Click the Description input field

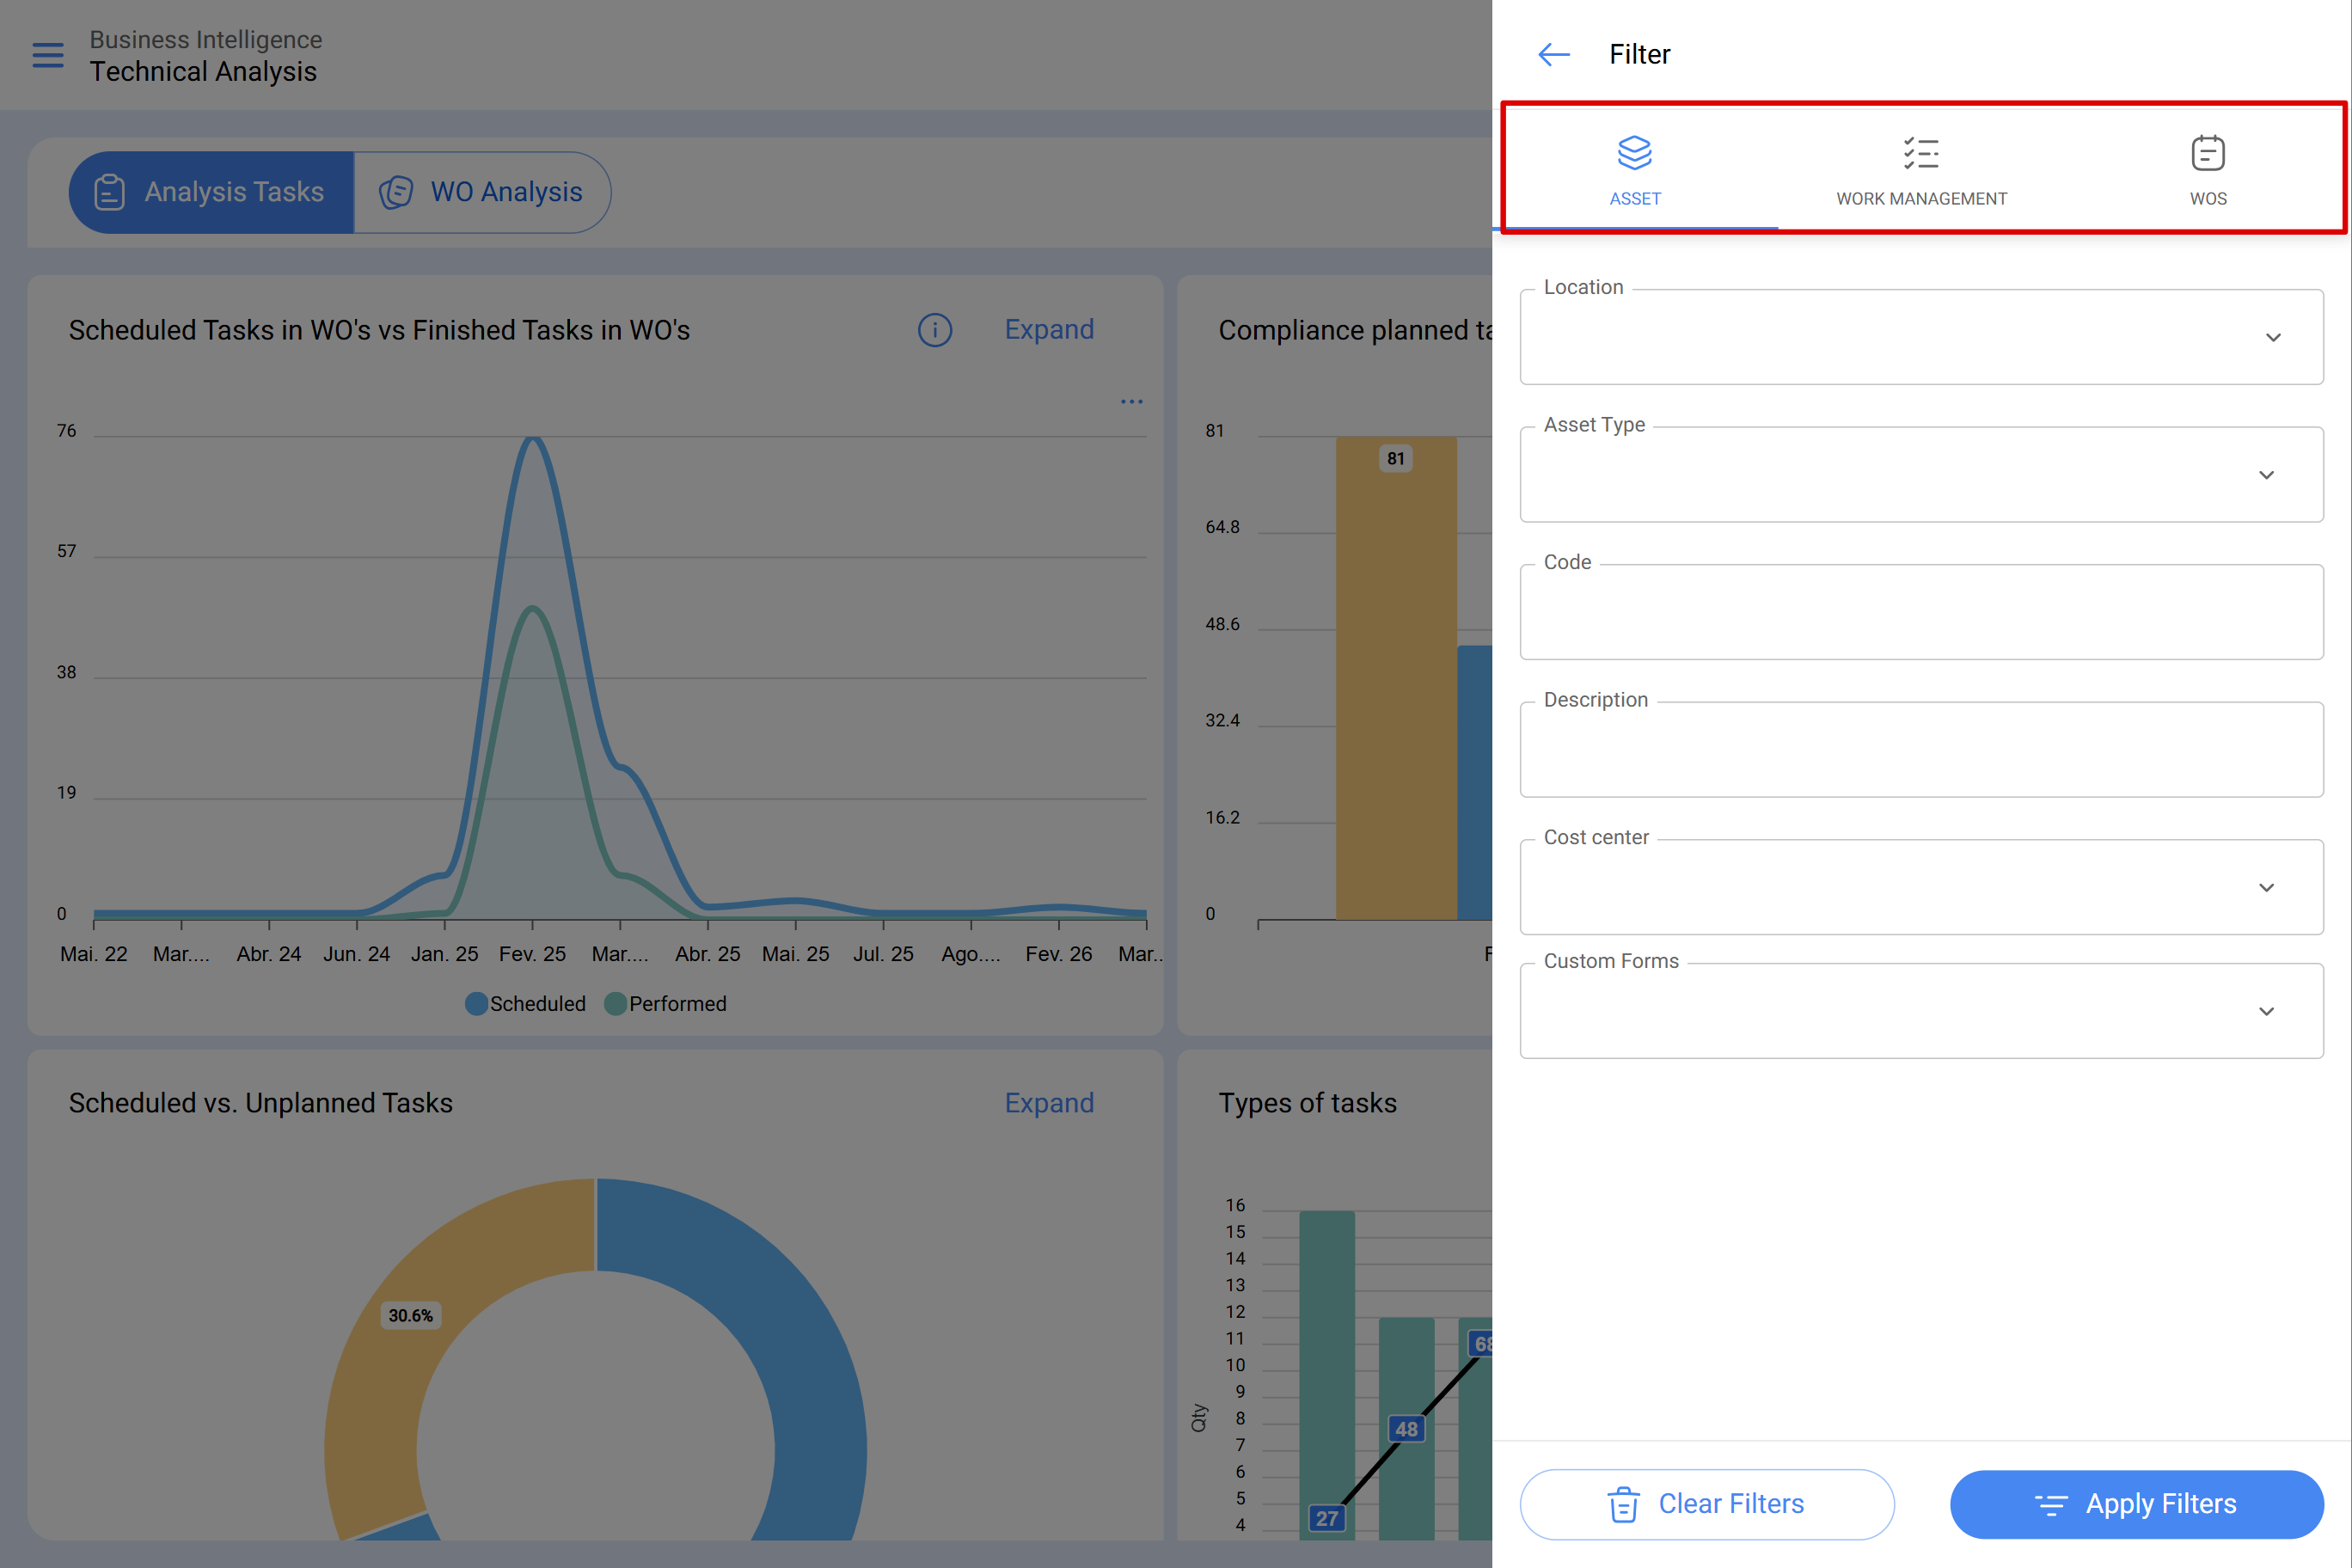[1921, 749]
